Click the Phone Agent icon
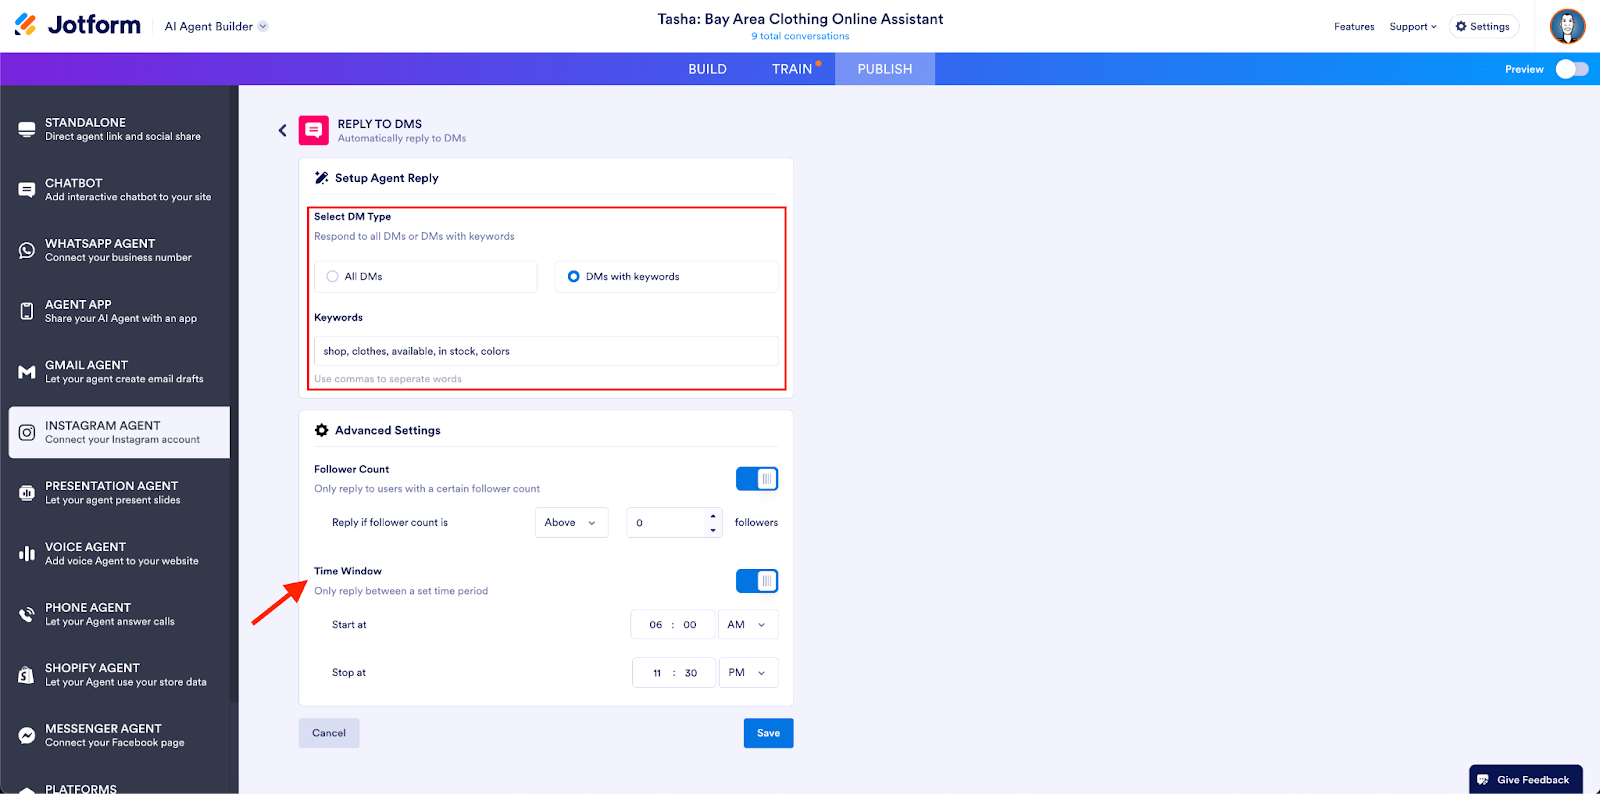Viewport: 1600px width, 794px height. point(27,615)
